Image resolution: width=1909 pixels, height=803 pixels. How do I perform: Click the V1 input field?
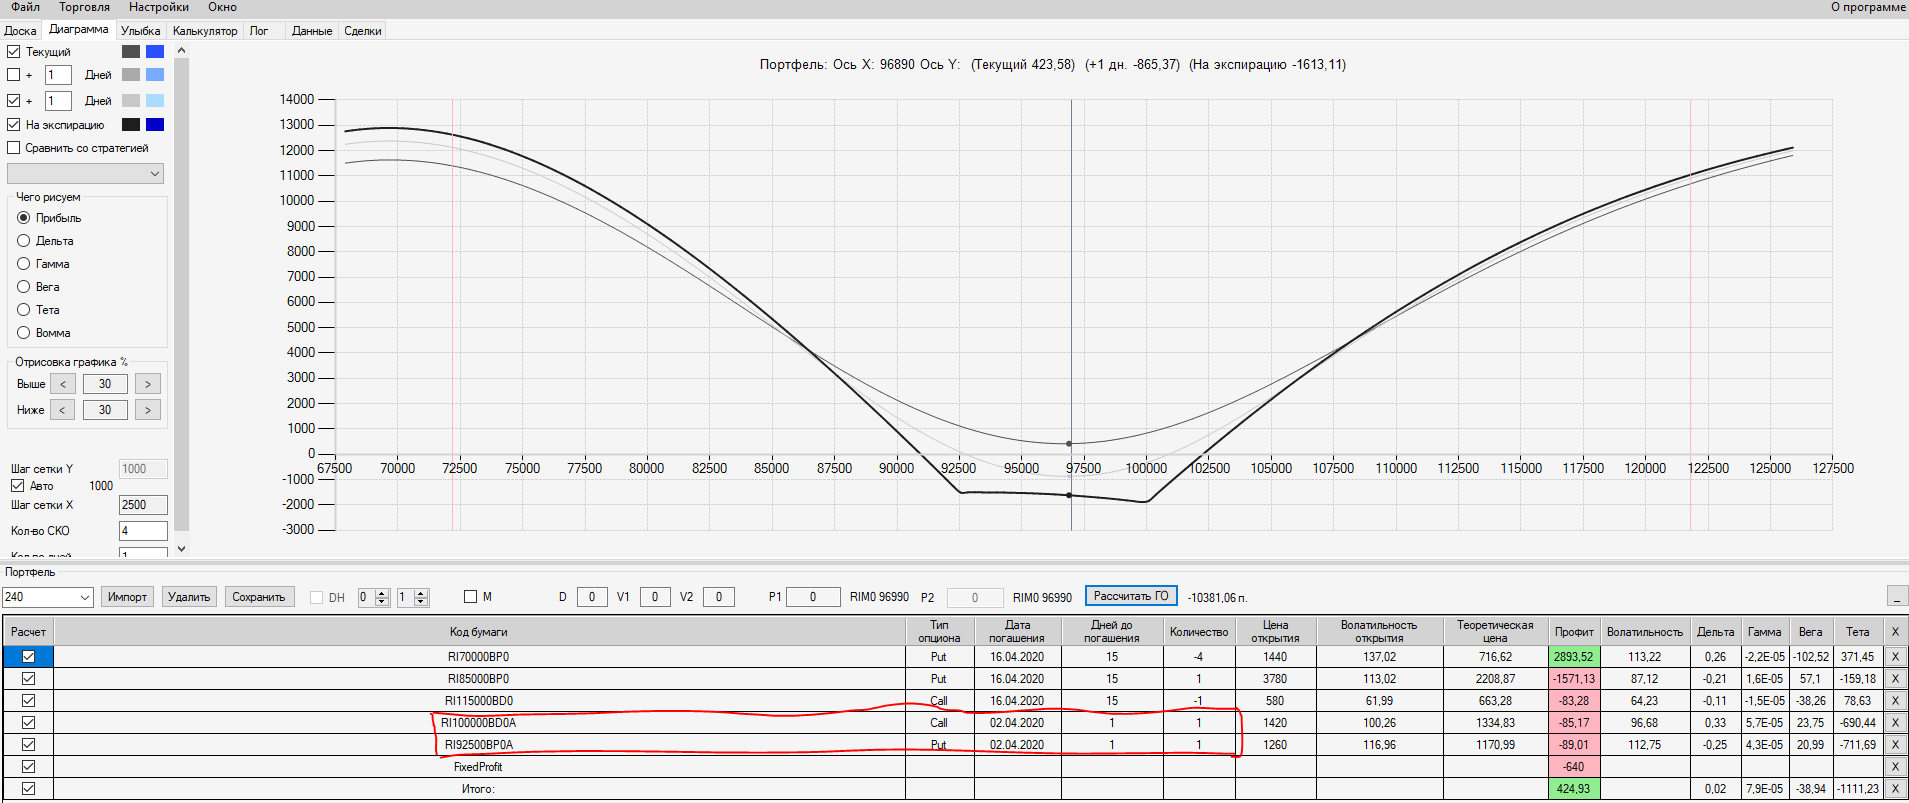coord(655,597)
